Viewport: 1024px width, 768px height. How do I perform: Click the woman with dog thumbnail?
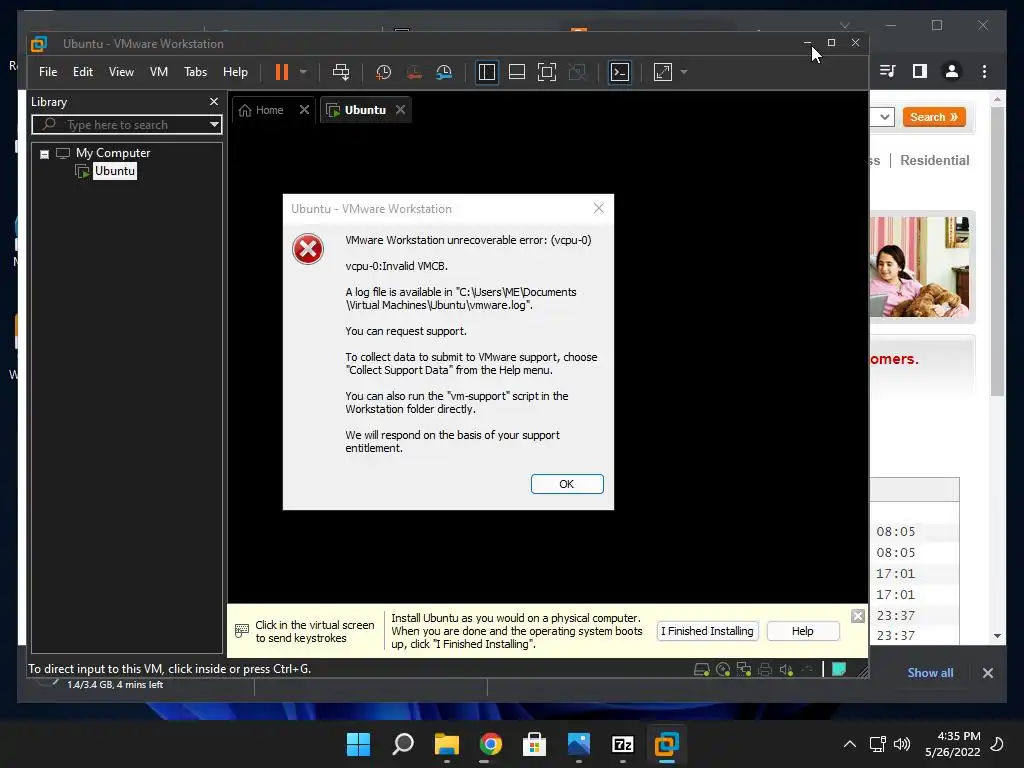920,266
